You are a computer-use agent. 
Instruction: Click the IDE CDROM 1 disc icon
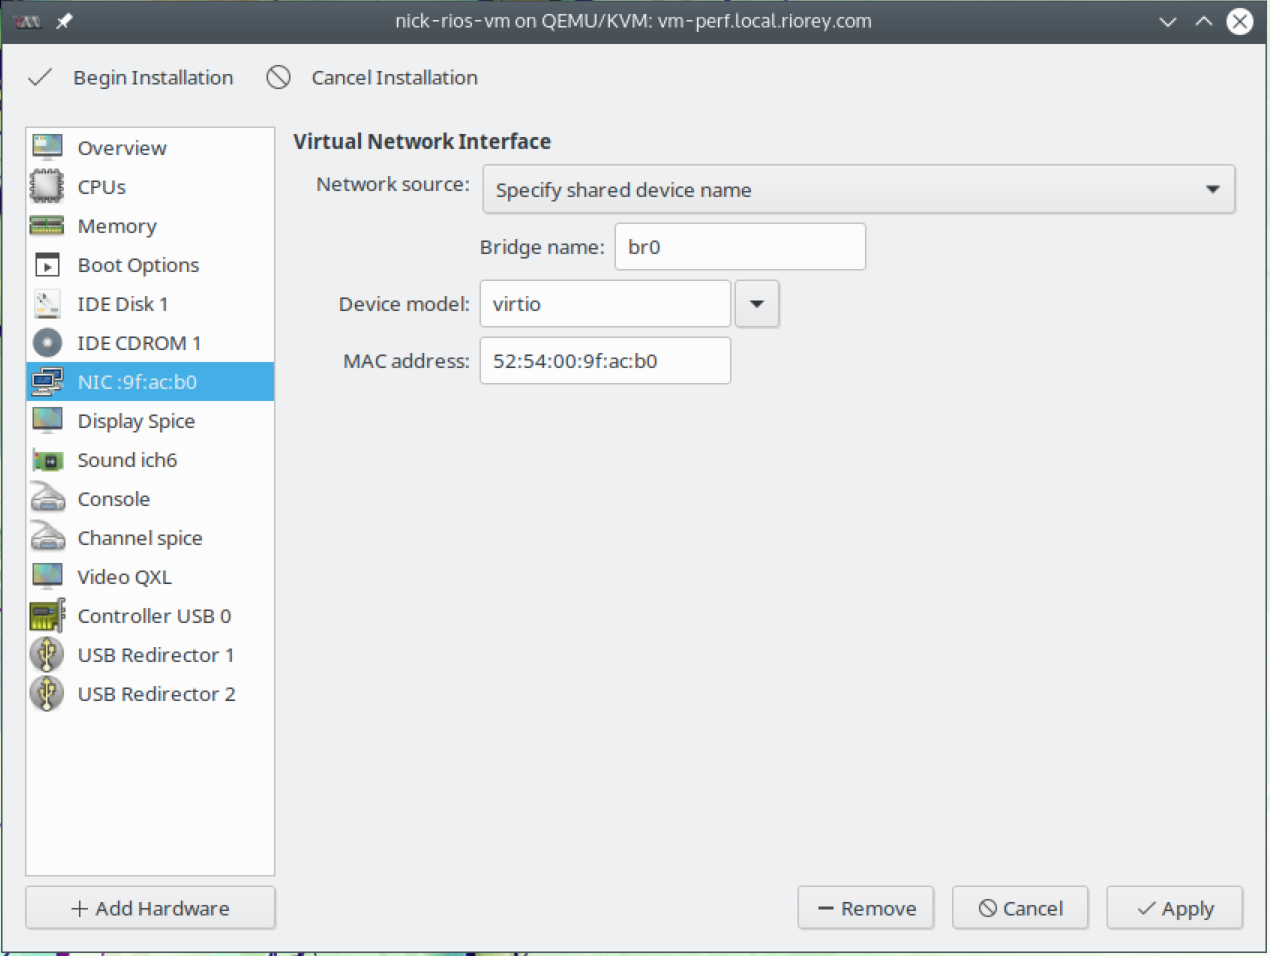pos(47,343)
